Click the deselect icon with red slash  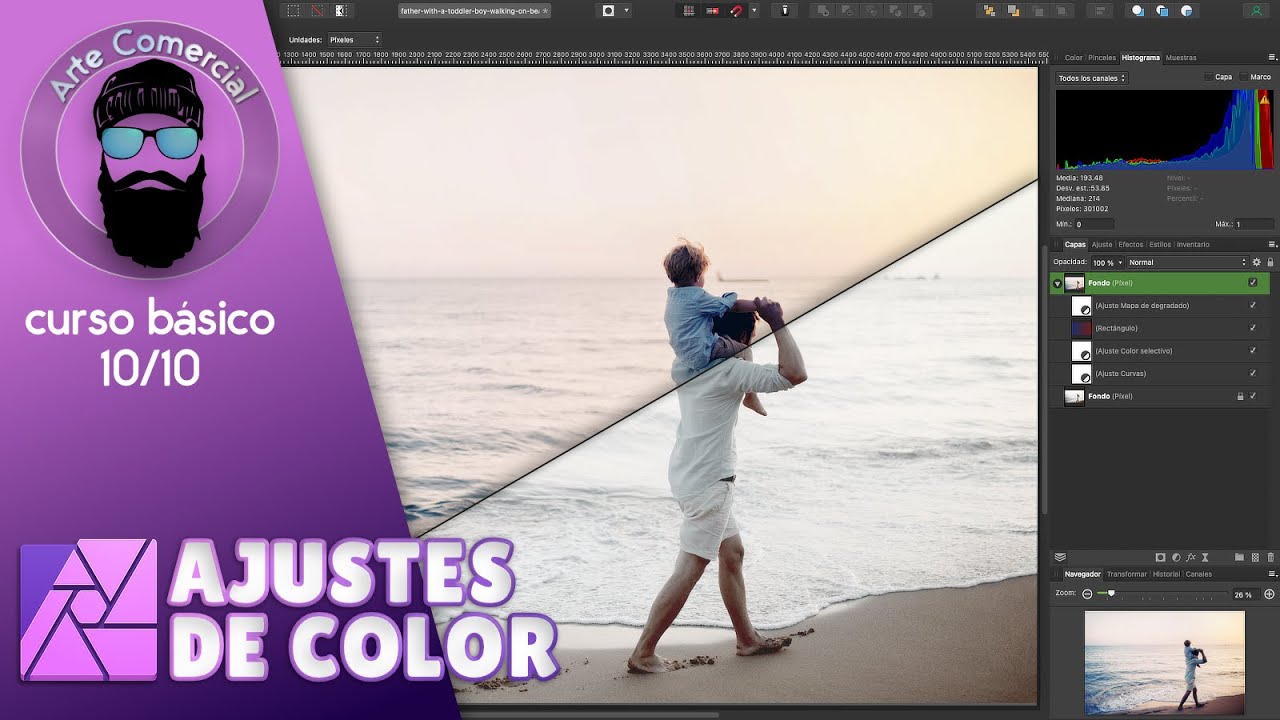[x=317, y=10]
